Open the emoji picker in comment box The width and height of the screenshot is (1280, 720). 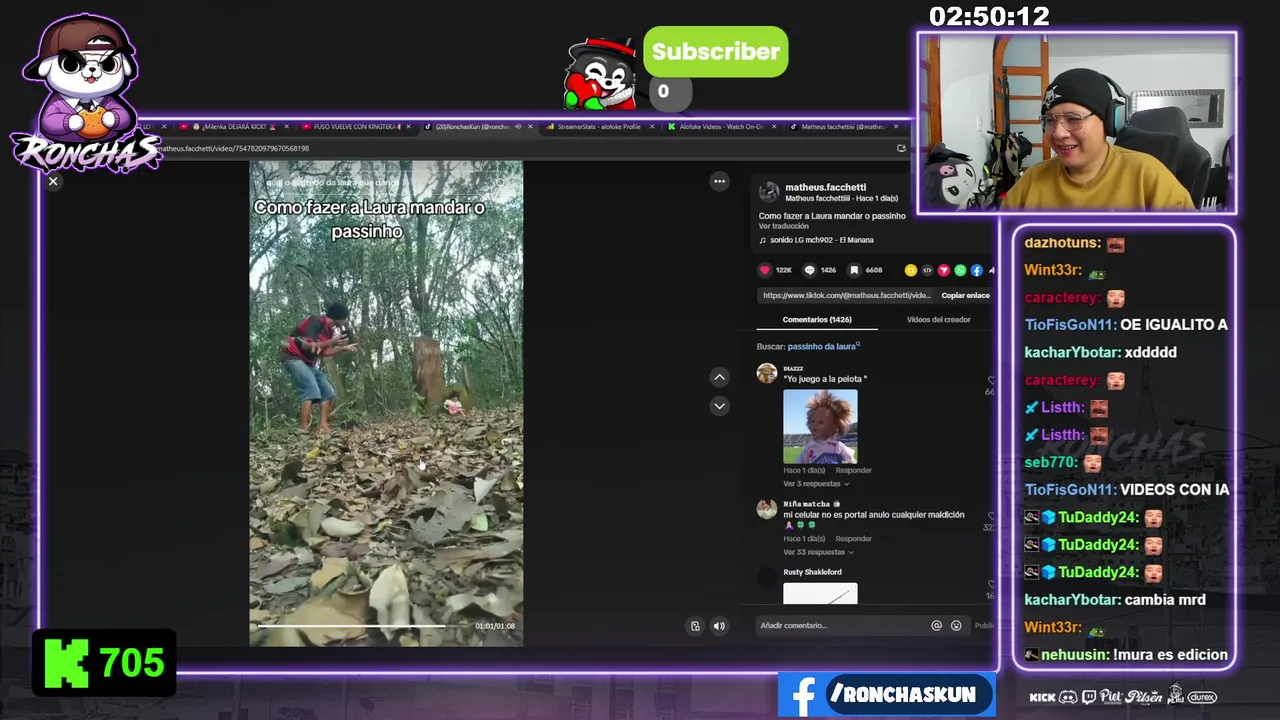[x=956, y=625]
